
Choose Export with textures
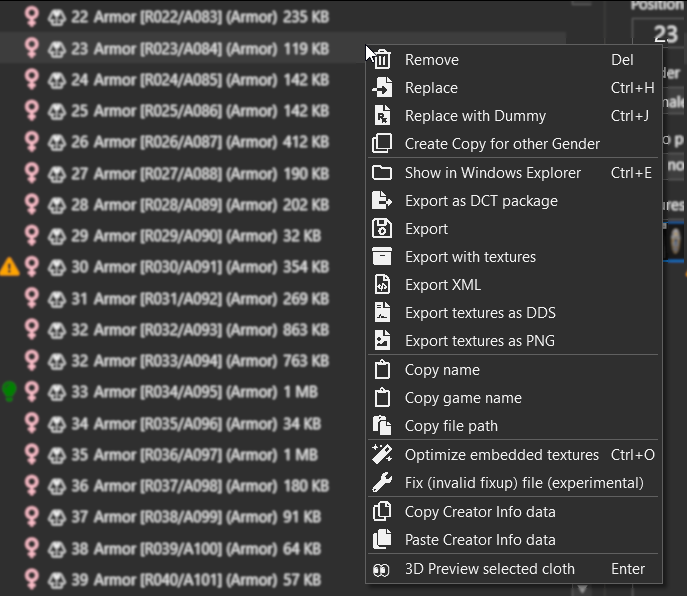[x=470, y=257]
